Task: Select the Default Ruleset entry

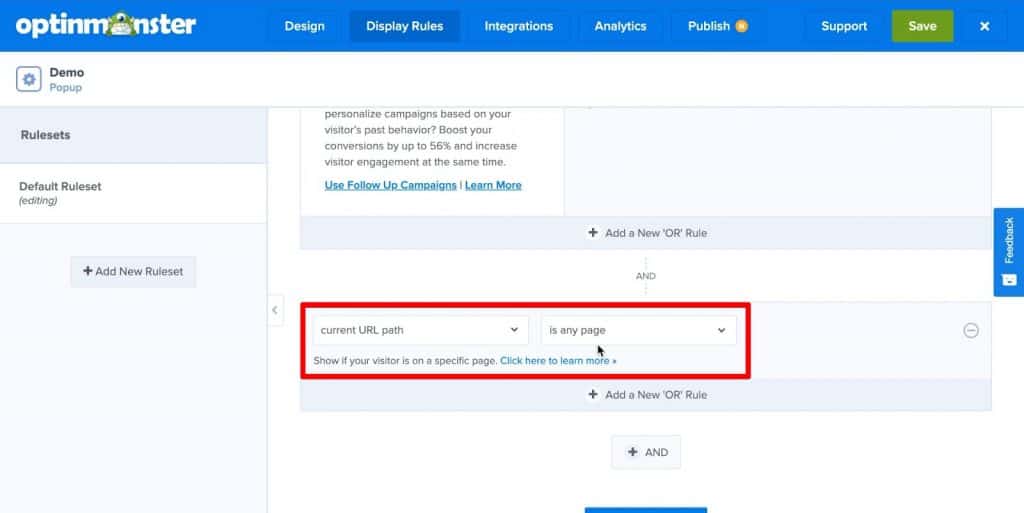Action: pyautogui.click(x=133, y=193)
